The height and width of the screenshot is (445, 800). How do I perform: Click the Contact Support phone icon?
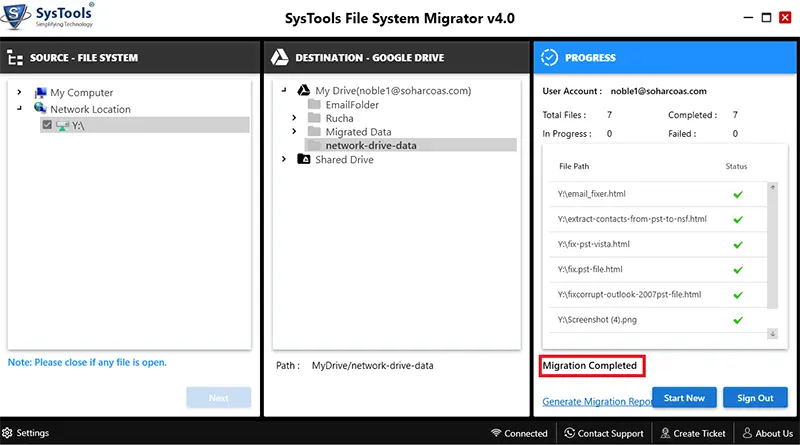tap(569, 433)
